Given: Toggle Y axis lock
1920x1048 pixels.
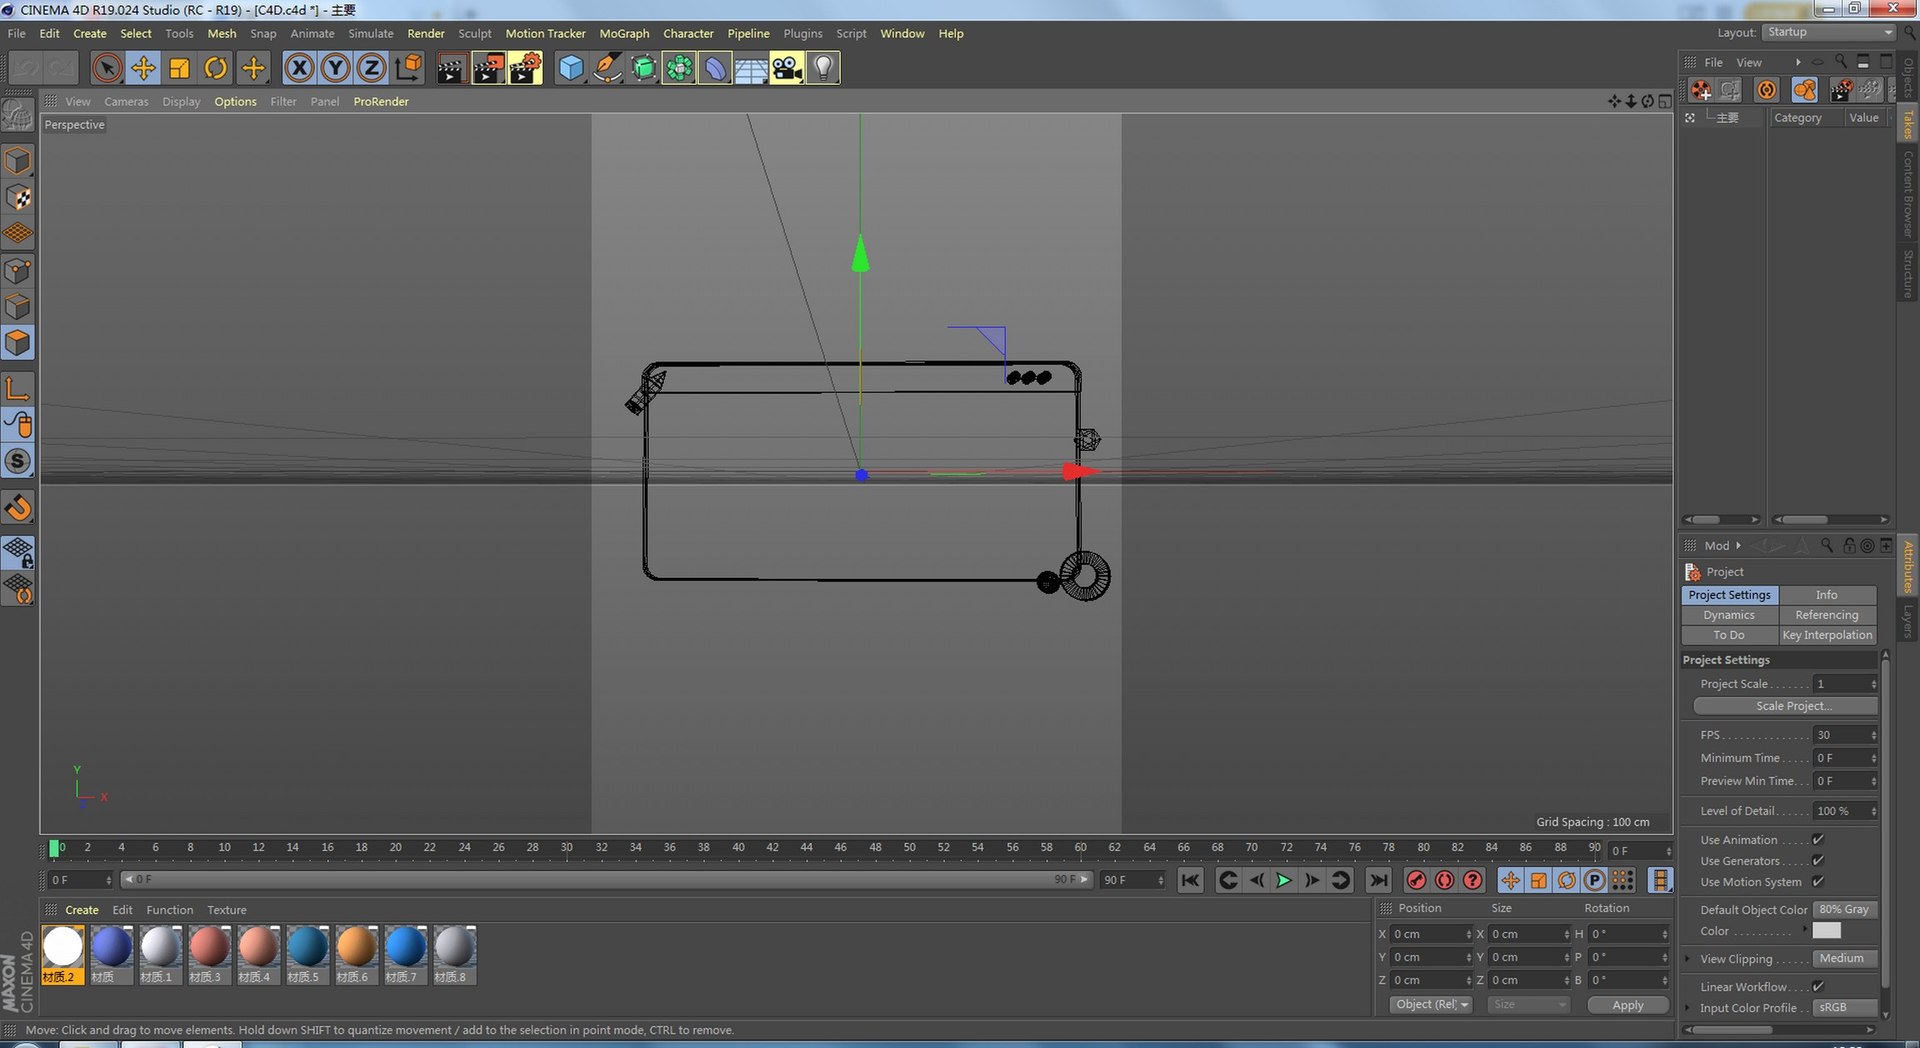Looking at the screenshot, I should [335, 68].
